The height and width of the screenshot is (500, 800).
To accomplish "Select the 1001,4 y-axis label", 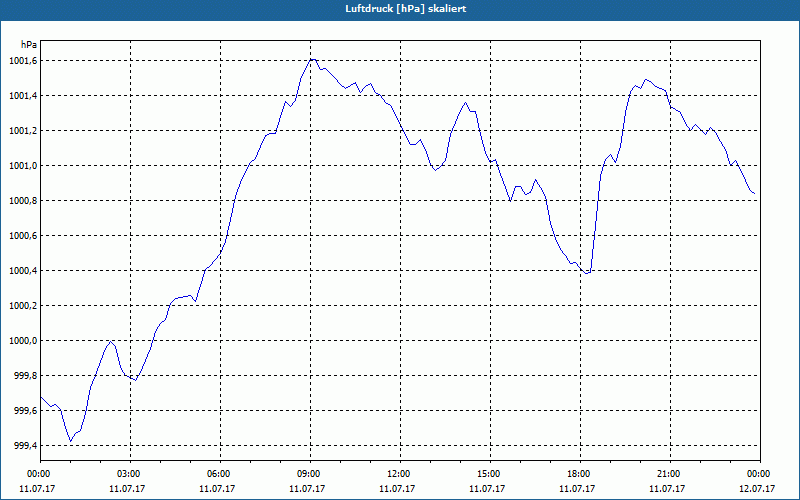I will pyautogui.click(x=23, y=96).
